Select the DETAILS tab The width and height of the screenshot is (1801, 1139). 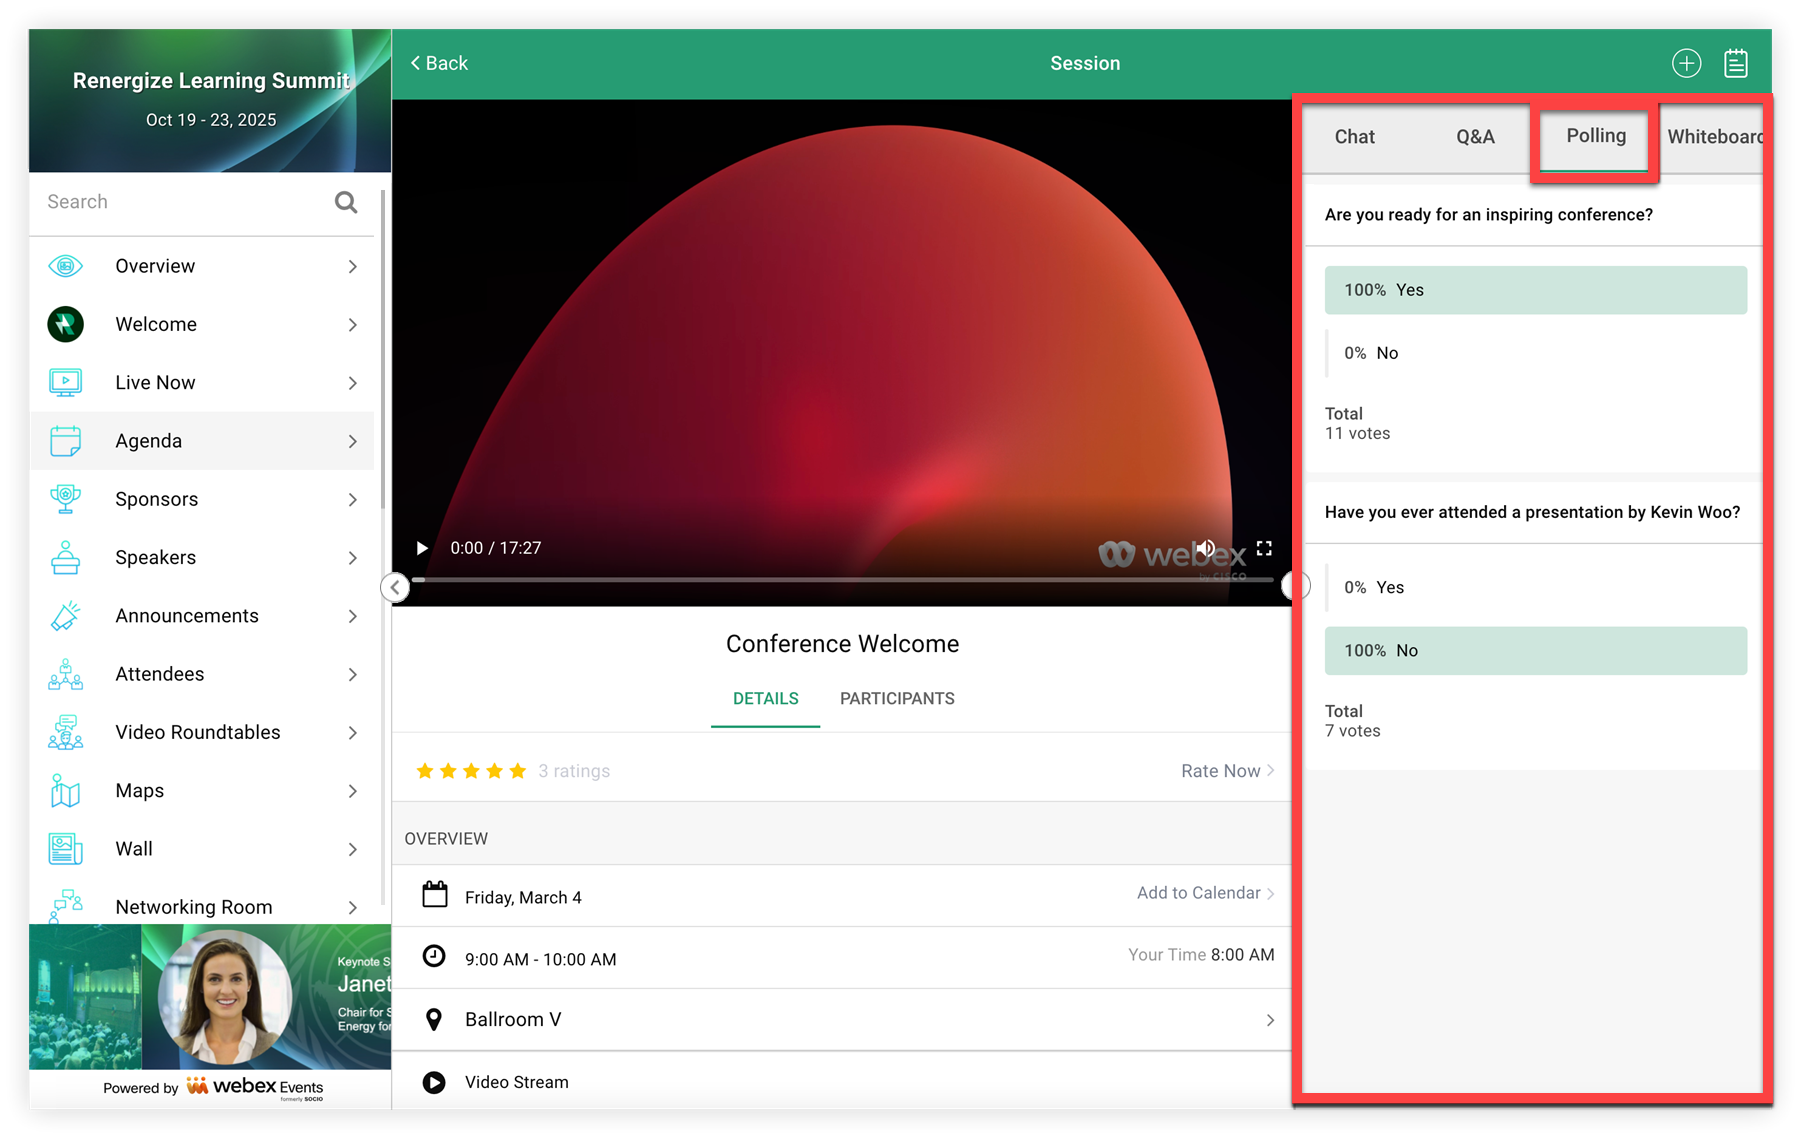[x=765, y=699]
